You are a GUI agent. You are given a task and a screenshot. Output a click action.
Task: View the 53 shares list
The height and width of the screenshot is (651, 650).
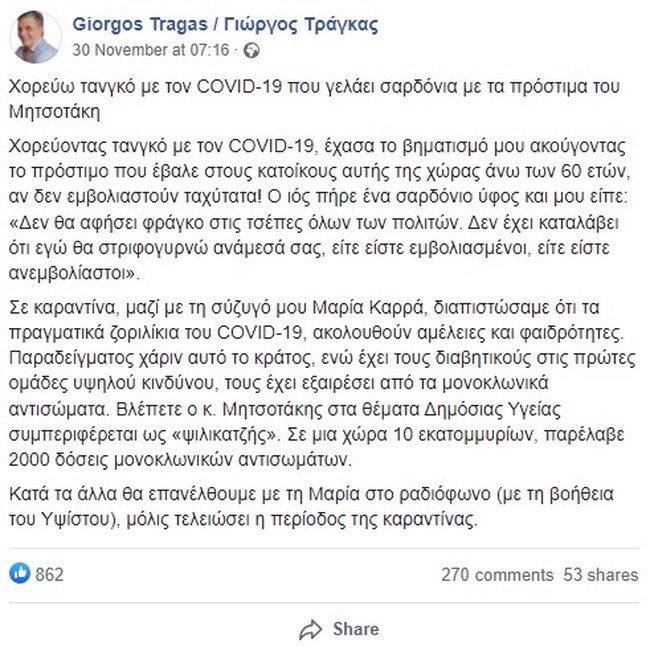coord(600,575)
